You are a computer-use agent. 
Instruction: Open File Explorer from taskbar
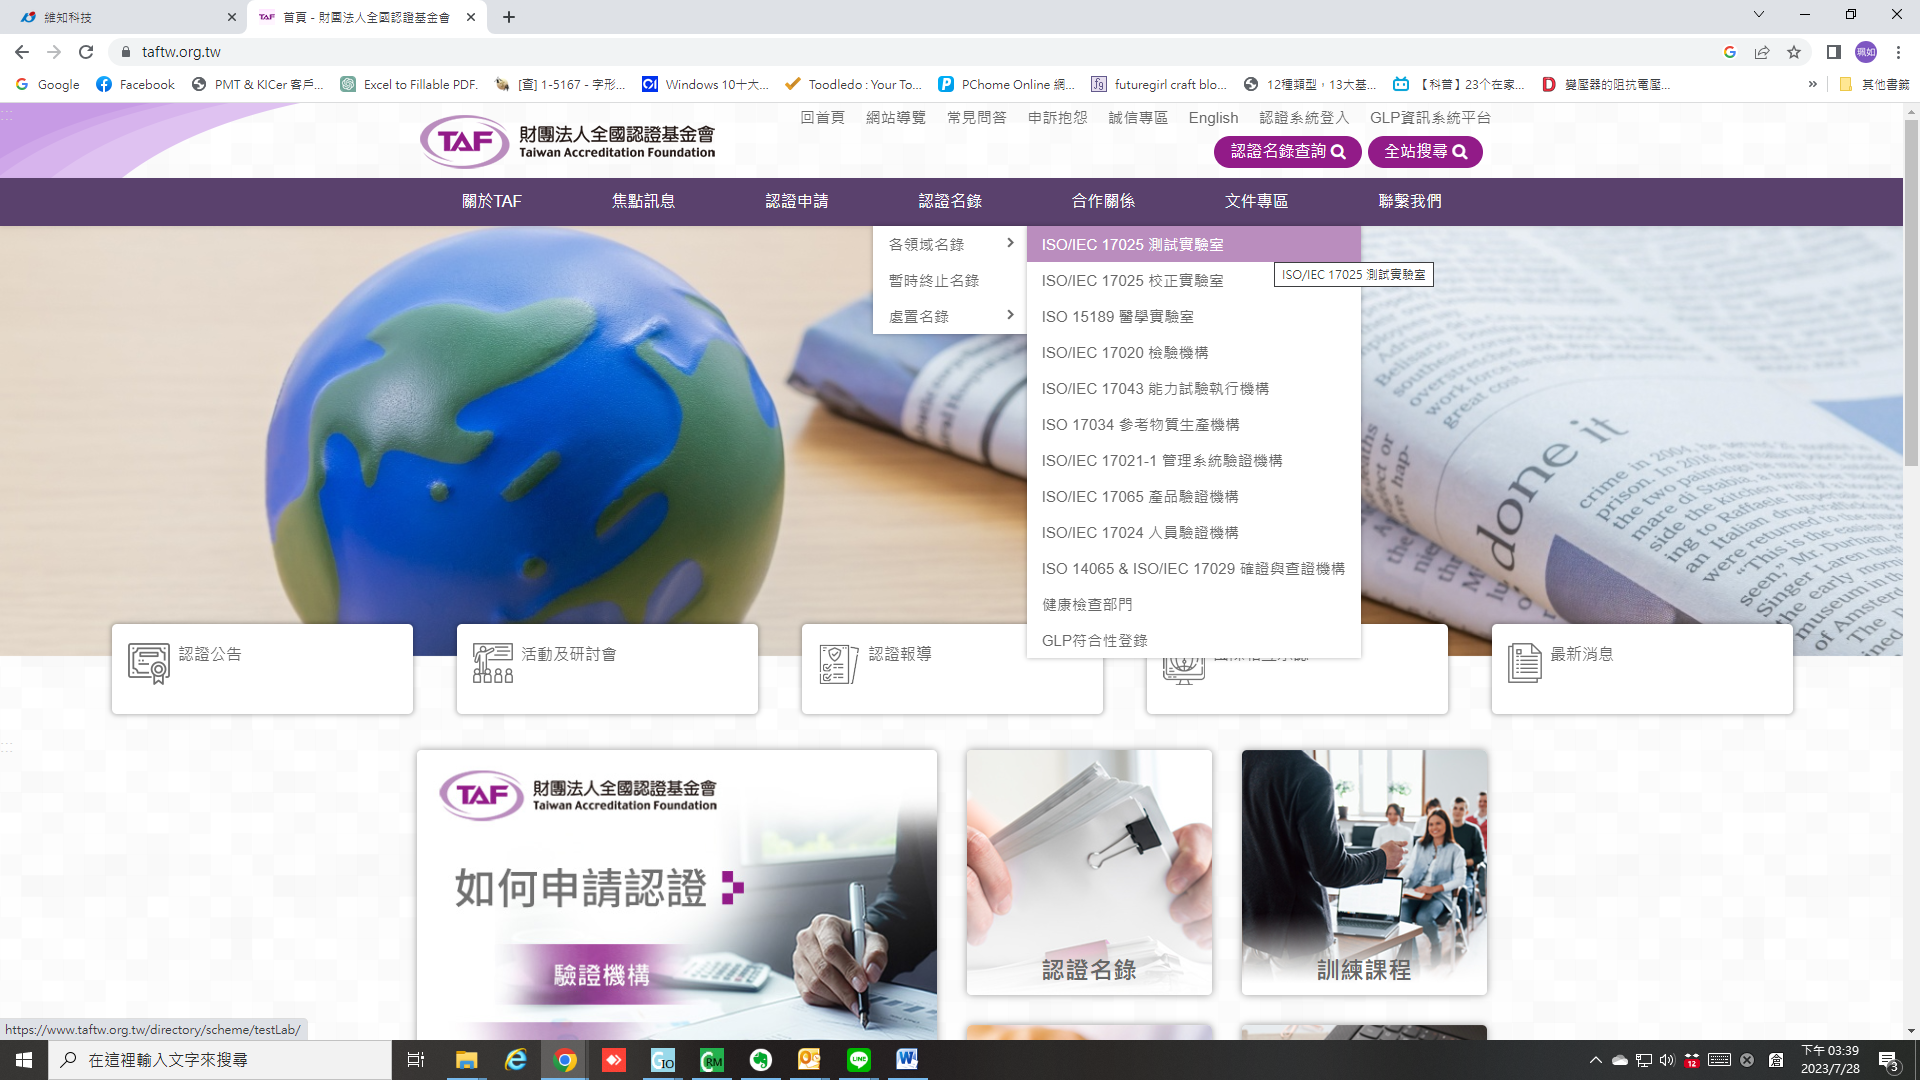466,1060
